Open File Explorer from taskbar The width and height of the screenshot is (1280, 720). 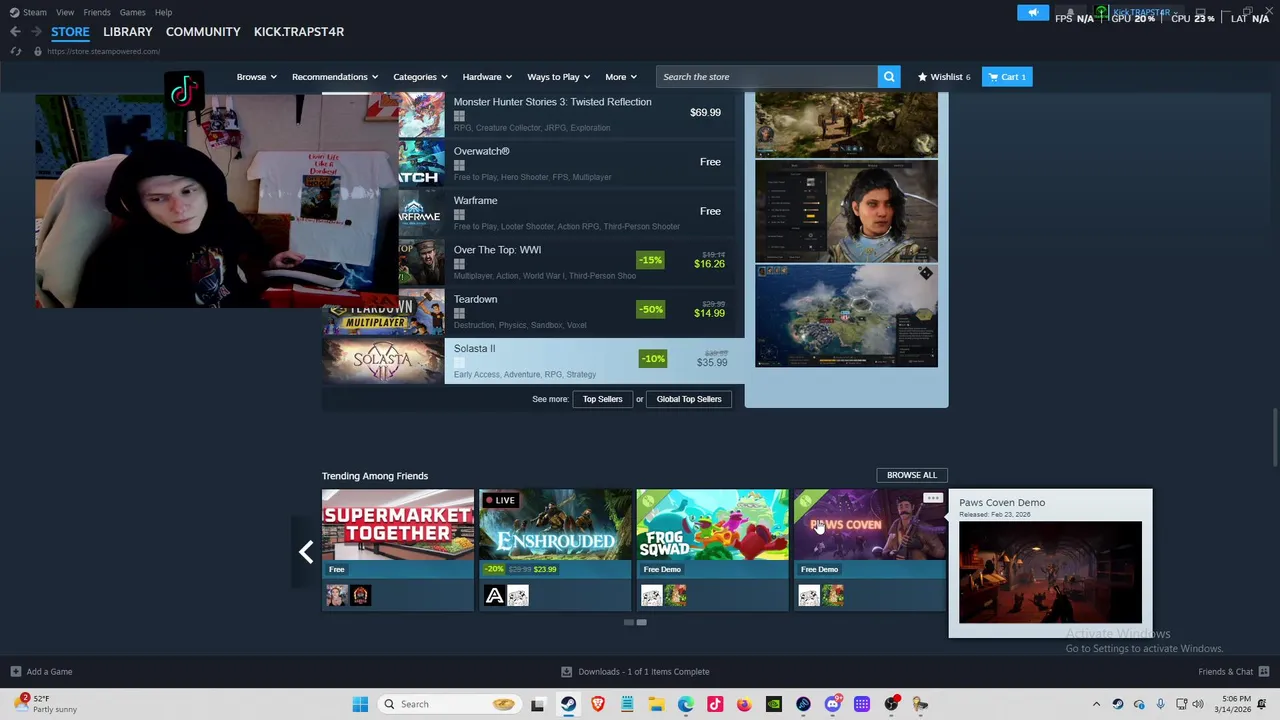[656, 704]
